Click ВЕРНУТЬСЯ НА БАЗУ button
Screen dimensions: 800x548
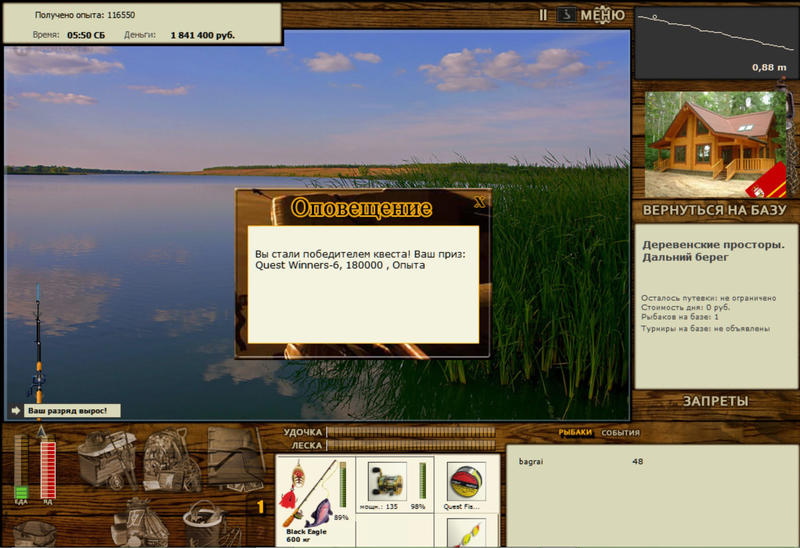click(714, 210)
